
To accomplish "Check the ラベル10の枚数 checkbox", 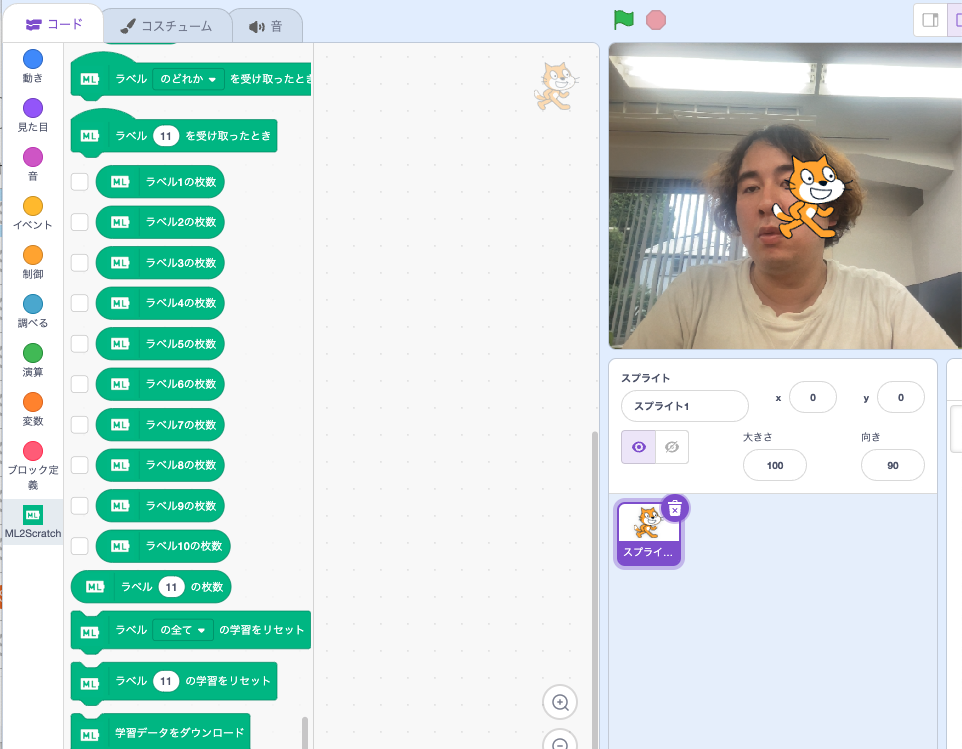I will (80, 546).
